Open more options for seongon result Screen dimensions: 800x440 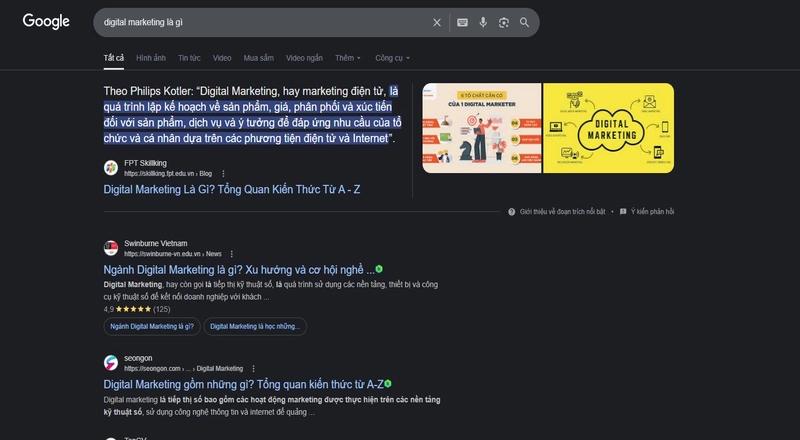(x=253, y=369)
